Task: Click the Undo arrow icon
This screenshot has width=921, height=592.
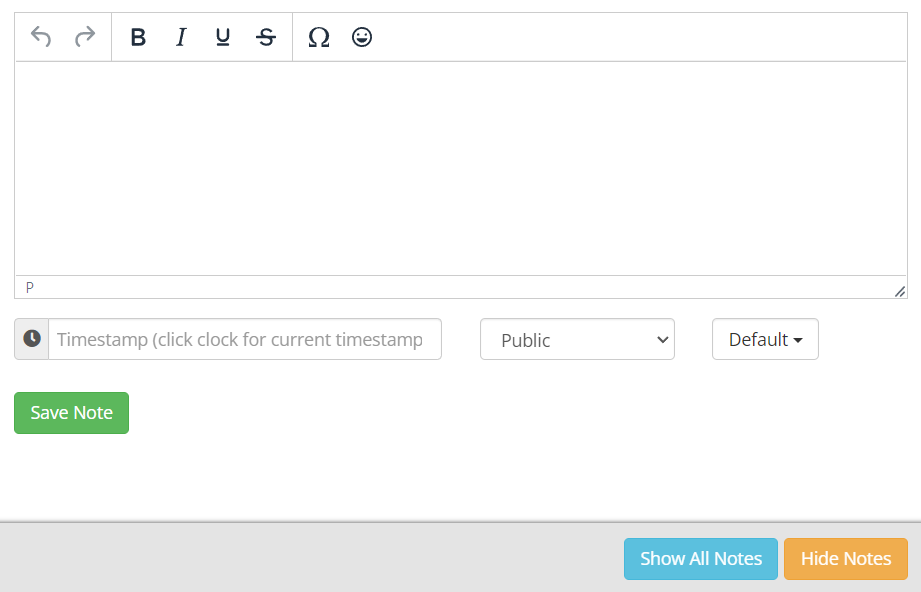Action: (41, 37)
